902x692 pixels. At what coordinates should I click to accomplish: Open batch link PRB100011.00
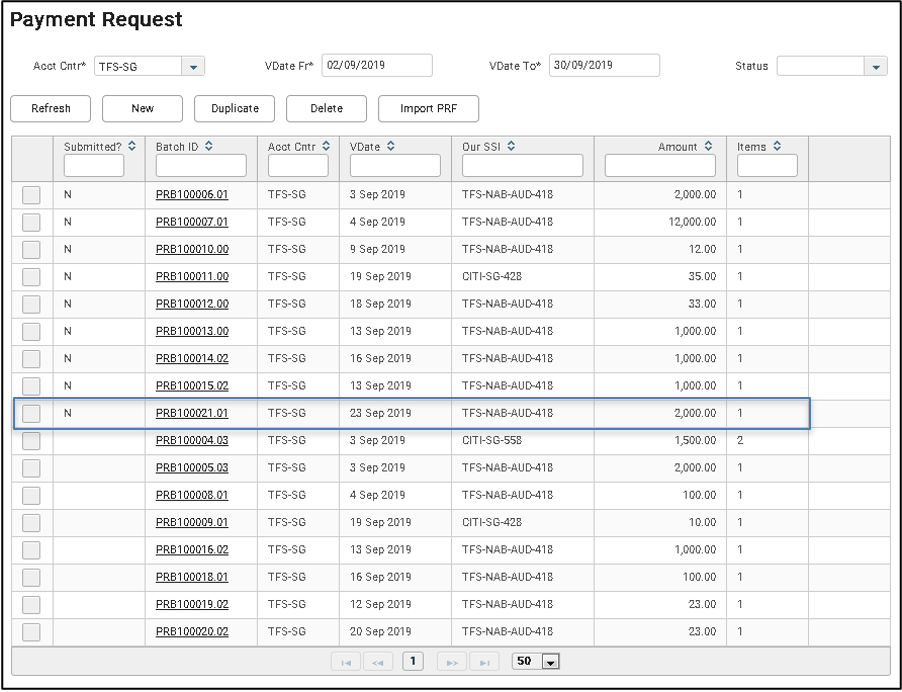pos(192,277)
